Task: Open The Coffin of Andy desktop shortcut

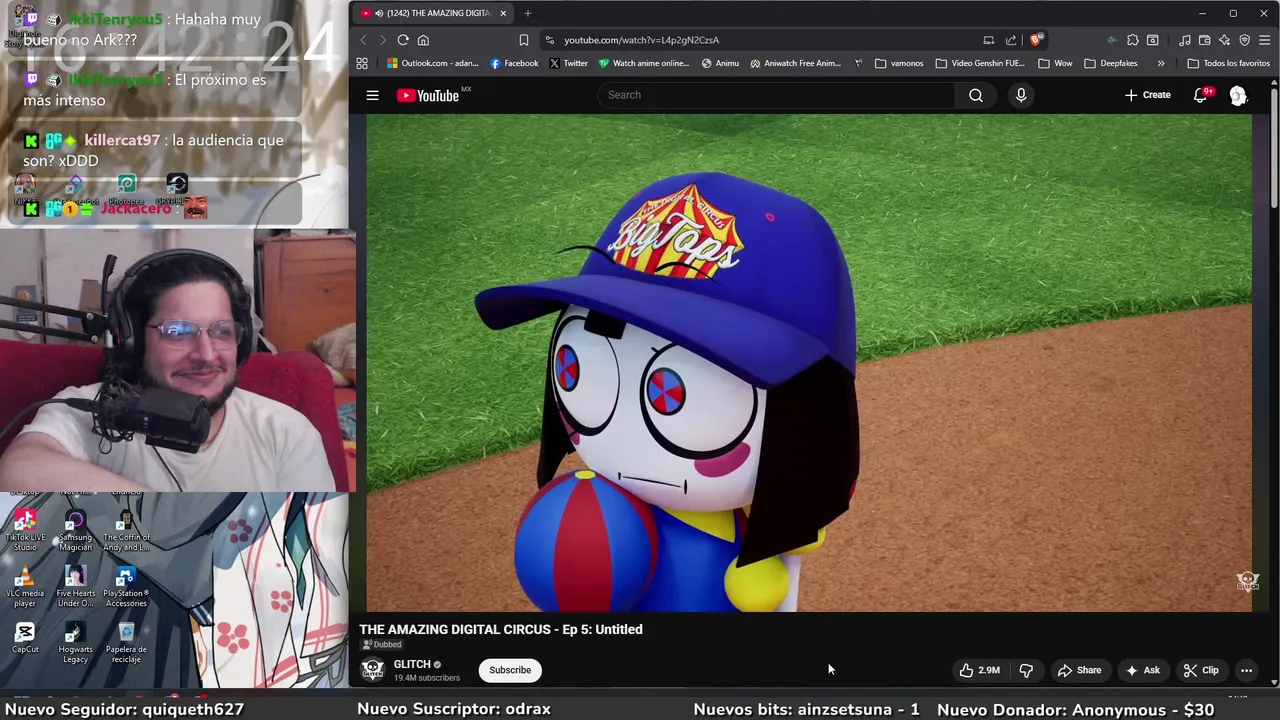Action: pyautogui.click(x=126, y=530)
